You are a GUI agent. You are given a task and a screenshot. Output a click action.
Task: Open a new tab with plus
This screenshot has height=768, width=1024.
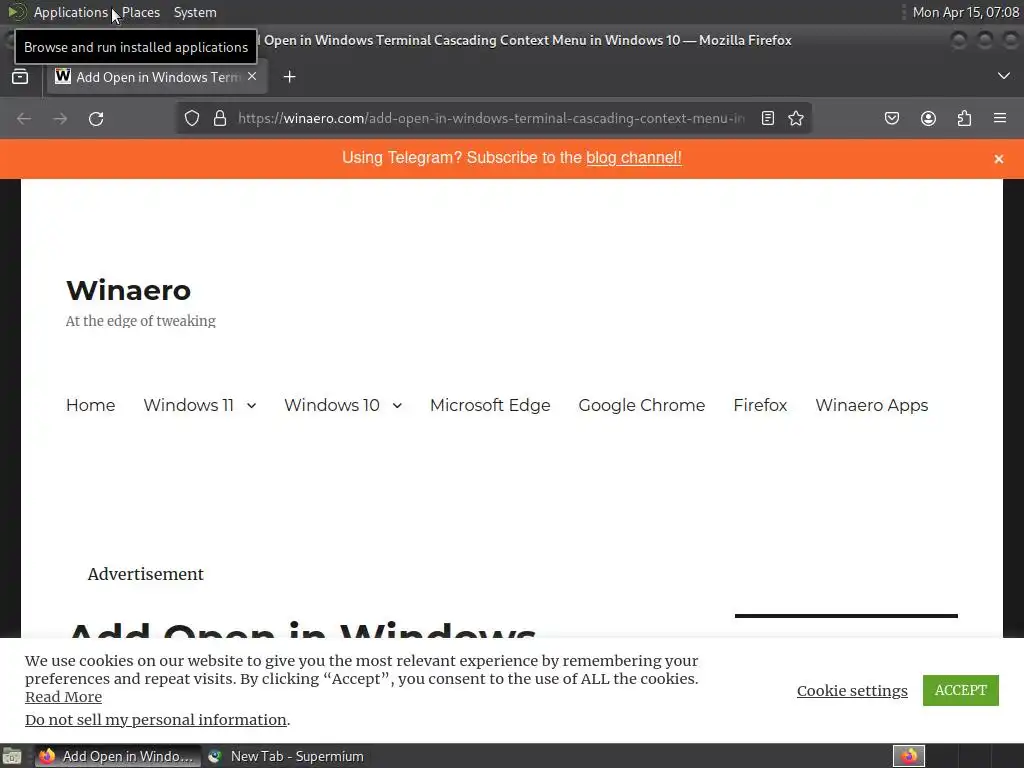click(289, 77)
